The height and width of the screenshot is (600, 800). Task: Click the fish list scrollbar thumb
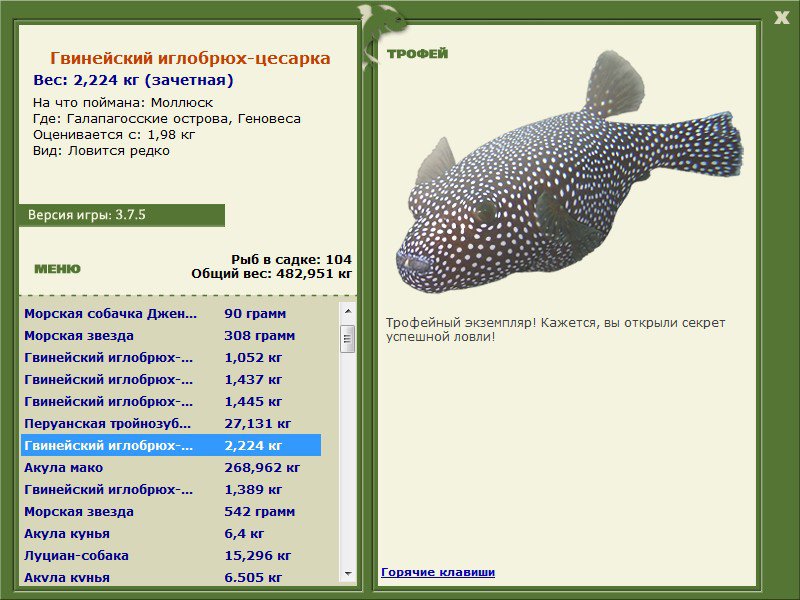[x=348, y=338]
